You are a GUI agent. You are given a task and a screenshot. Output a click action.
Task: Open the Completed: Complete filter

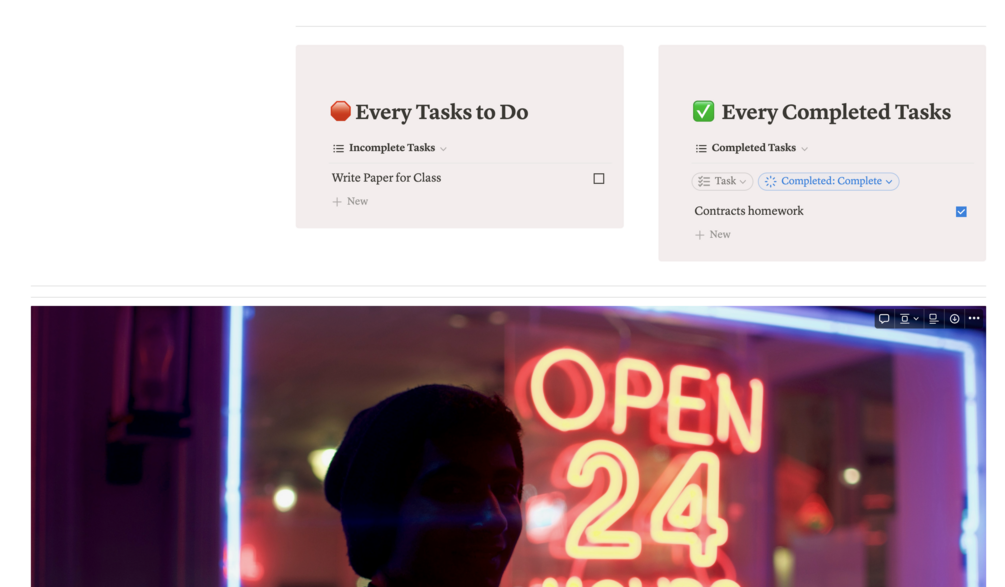coord(828,181)
